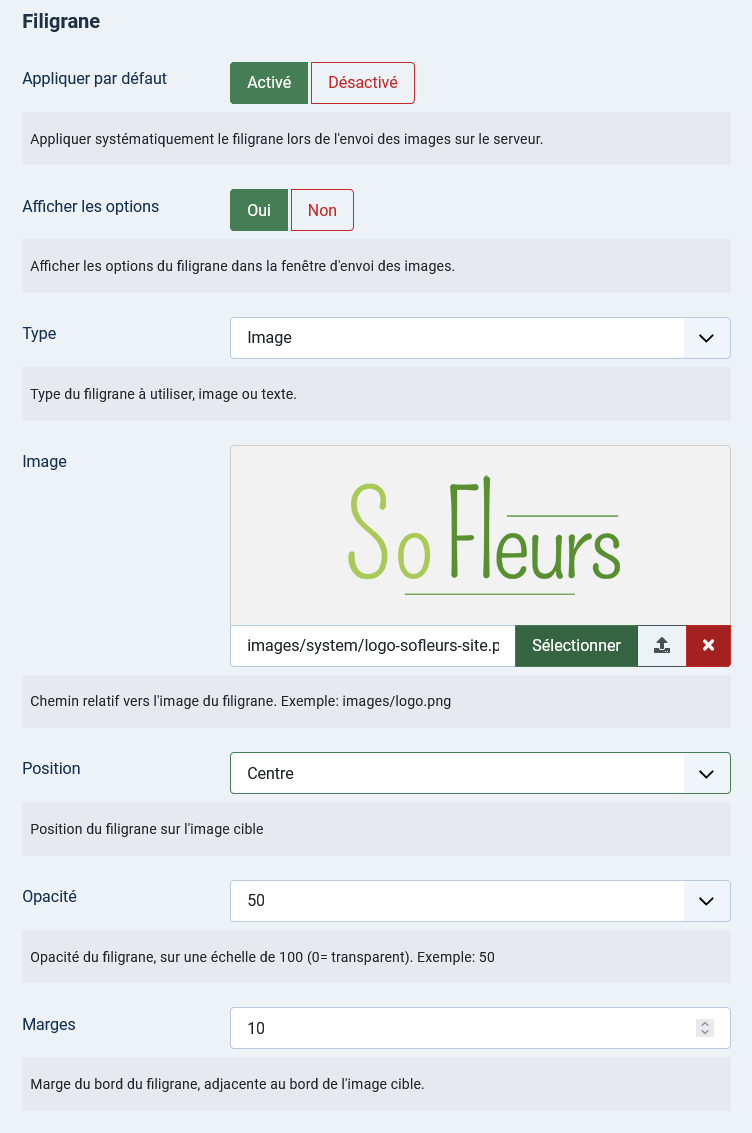Click the Marges spinner down arrow
Viewport: 752px width, 1133px height.
click(705, 1033)
